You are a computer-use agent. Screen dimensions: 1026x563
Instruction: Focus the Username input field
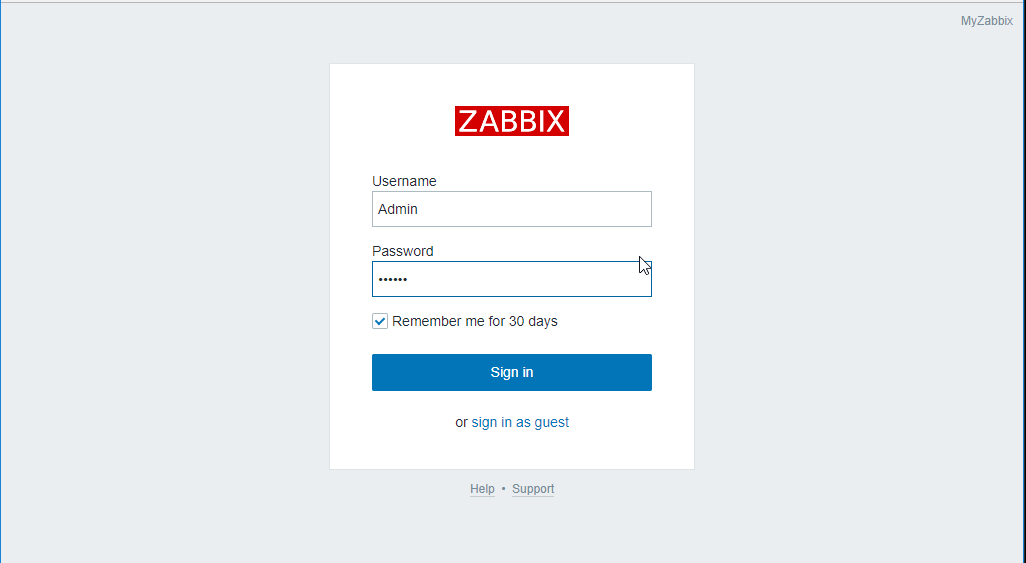pyautogui.click(x=512, y=209)
